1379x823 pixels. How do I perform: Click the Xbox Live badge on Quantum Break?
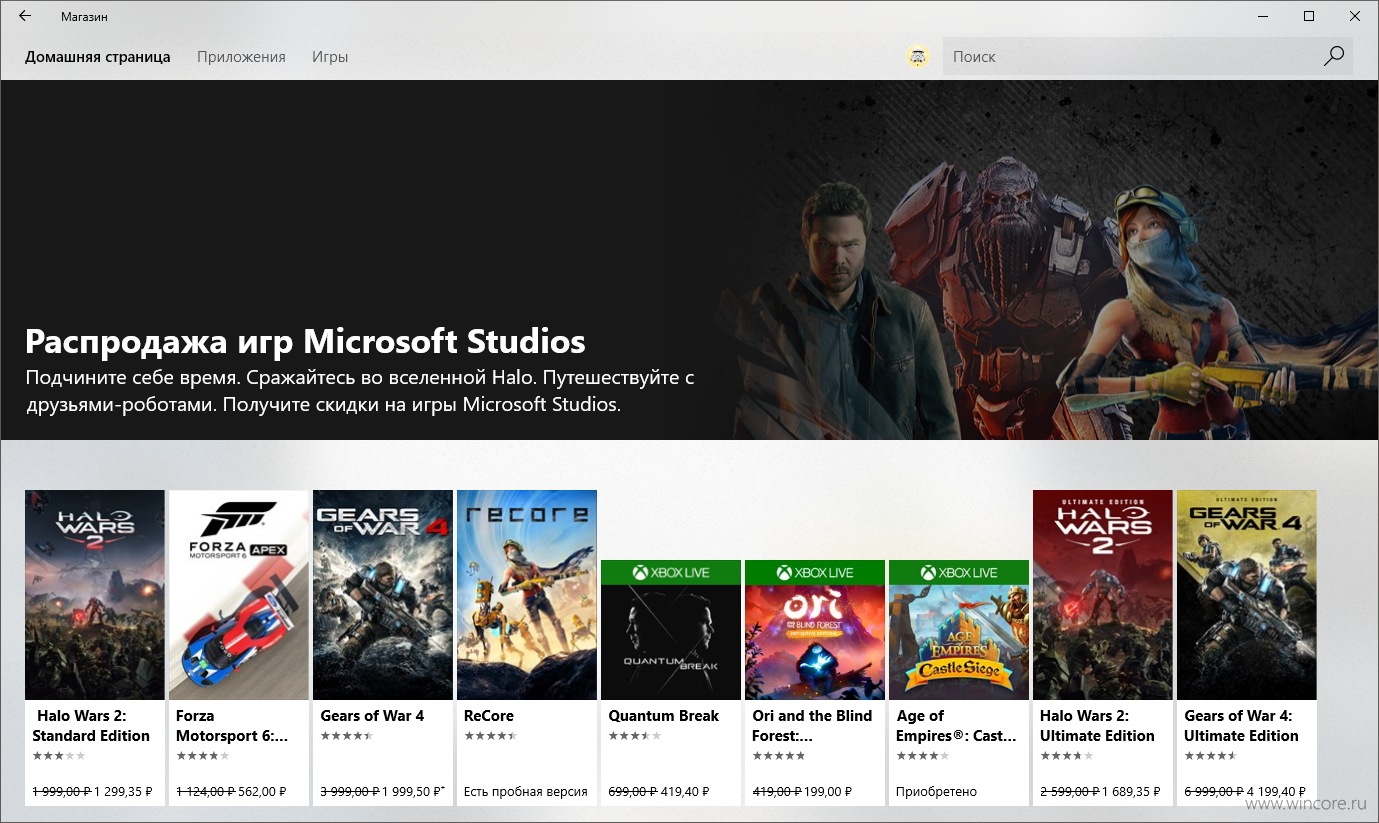click(671, 572)
